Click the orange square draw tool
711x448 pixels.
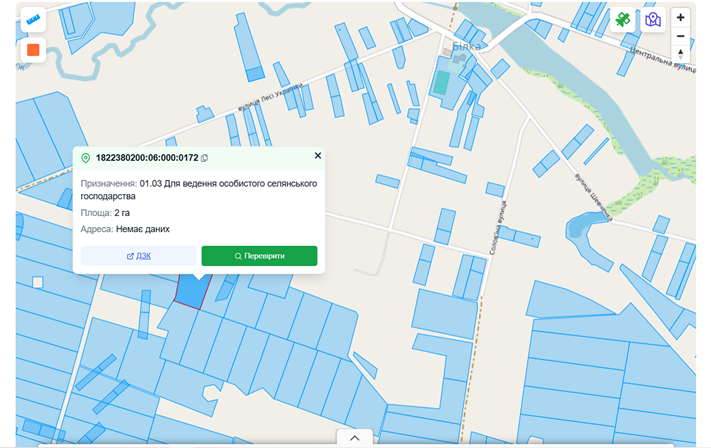(x=33, y=50)
